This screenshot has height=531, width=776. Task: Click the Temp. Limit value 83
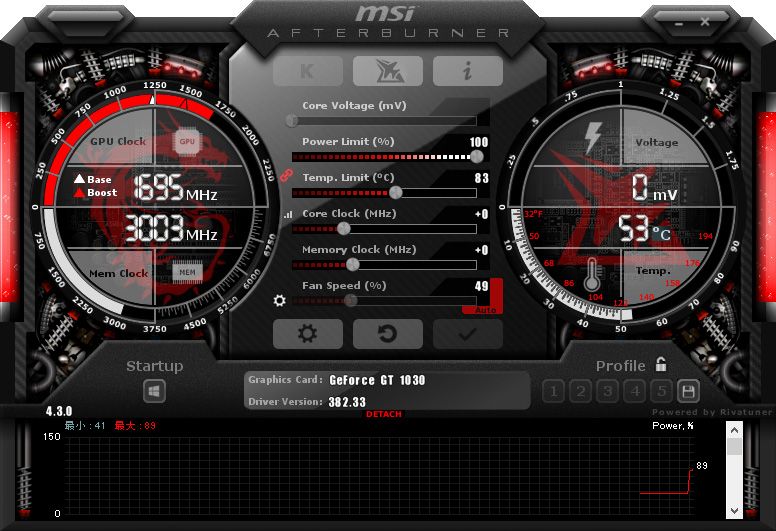pos(482,178)
